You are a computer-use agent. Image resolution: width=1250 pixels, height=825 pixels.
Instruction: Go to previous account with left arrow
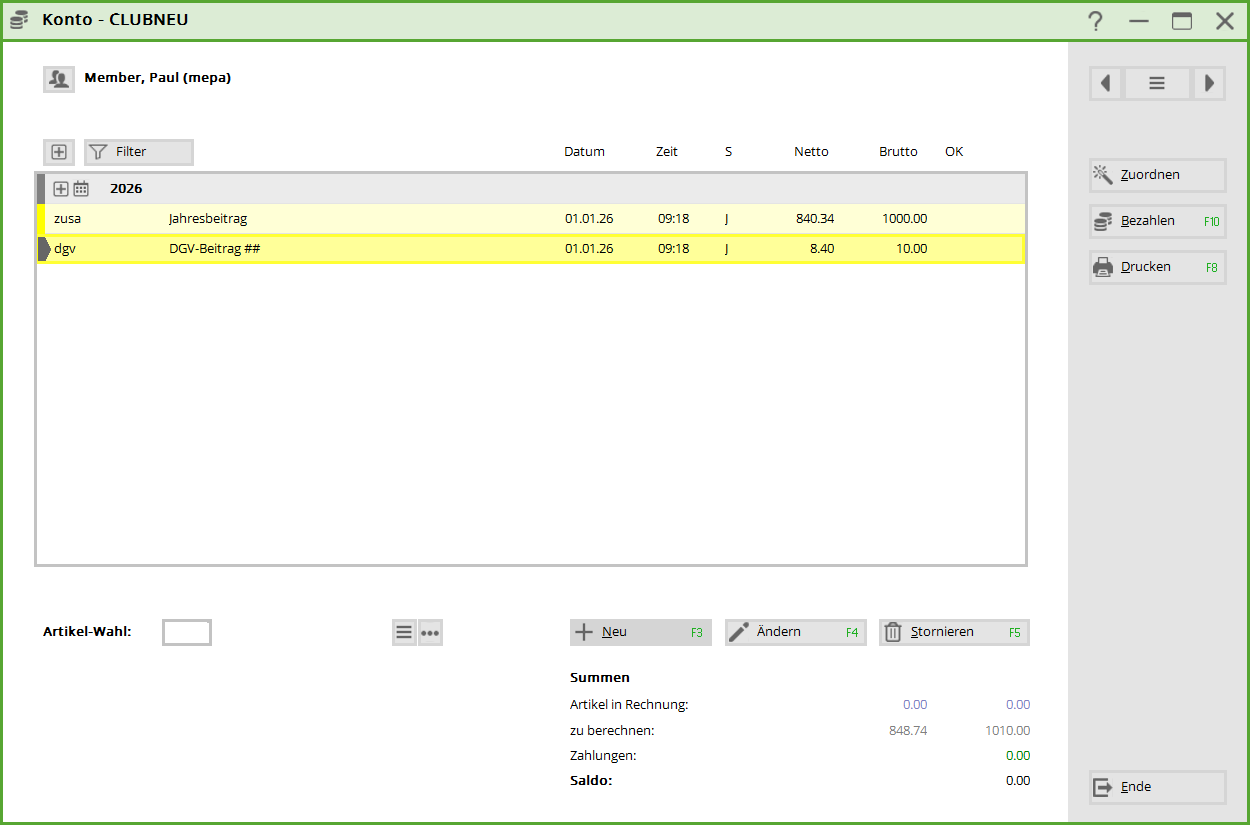(1106, 84)
